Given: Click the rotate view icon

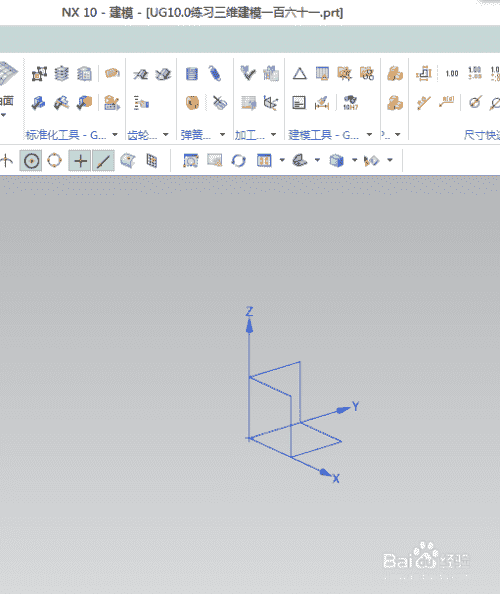Looking at the screenshot, I should (239, 161).
